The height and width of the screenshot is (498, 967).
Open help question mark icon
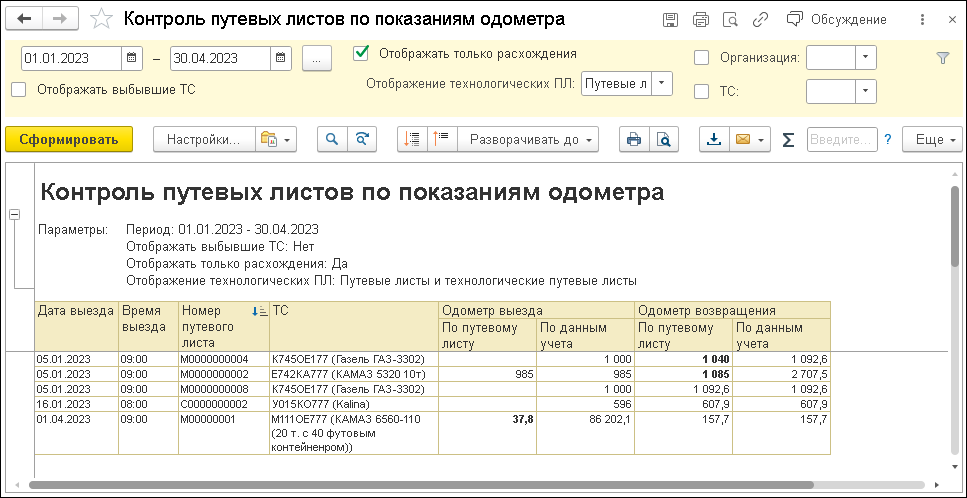tap(888, 139)
